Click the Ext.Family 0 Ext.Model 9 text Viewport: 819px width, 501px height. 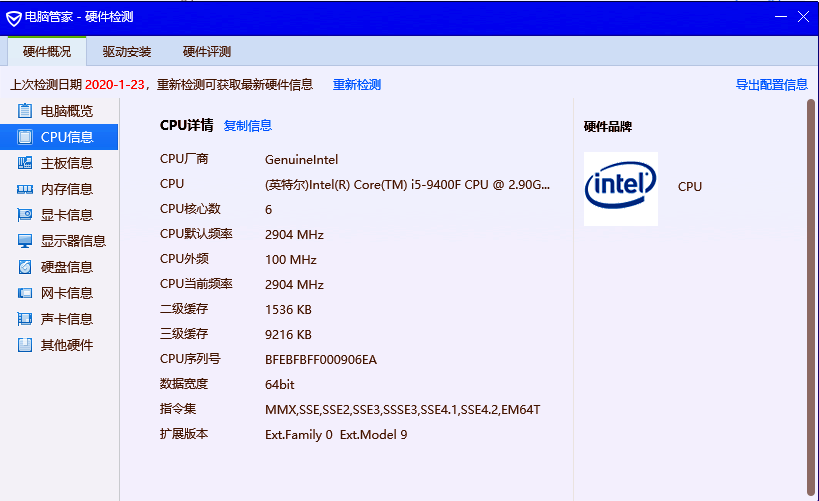point(336,435)
